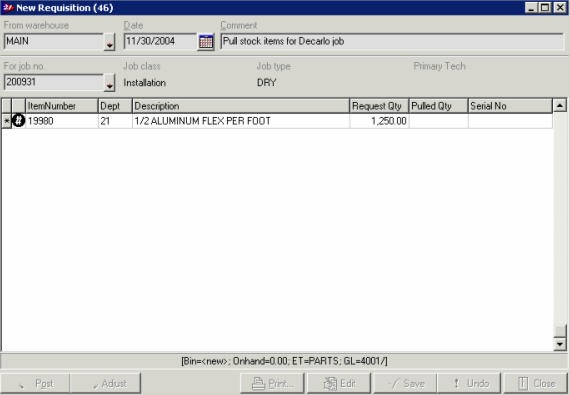
Task: Click the Close button at the bottom
Action: coord(536,383)
